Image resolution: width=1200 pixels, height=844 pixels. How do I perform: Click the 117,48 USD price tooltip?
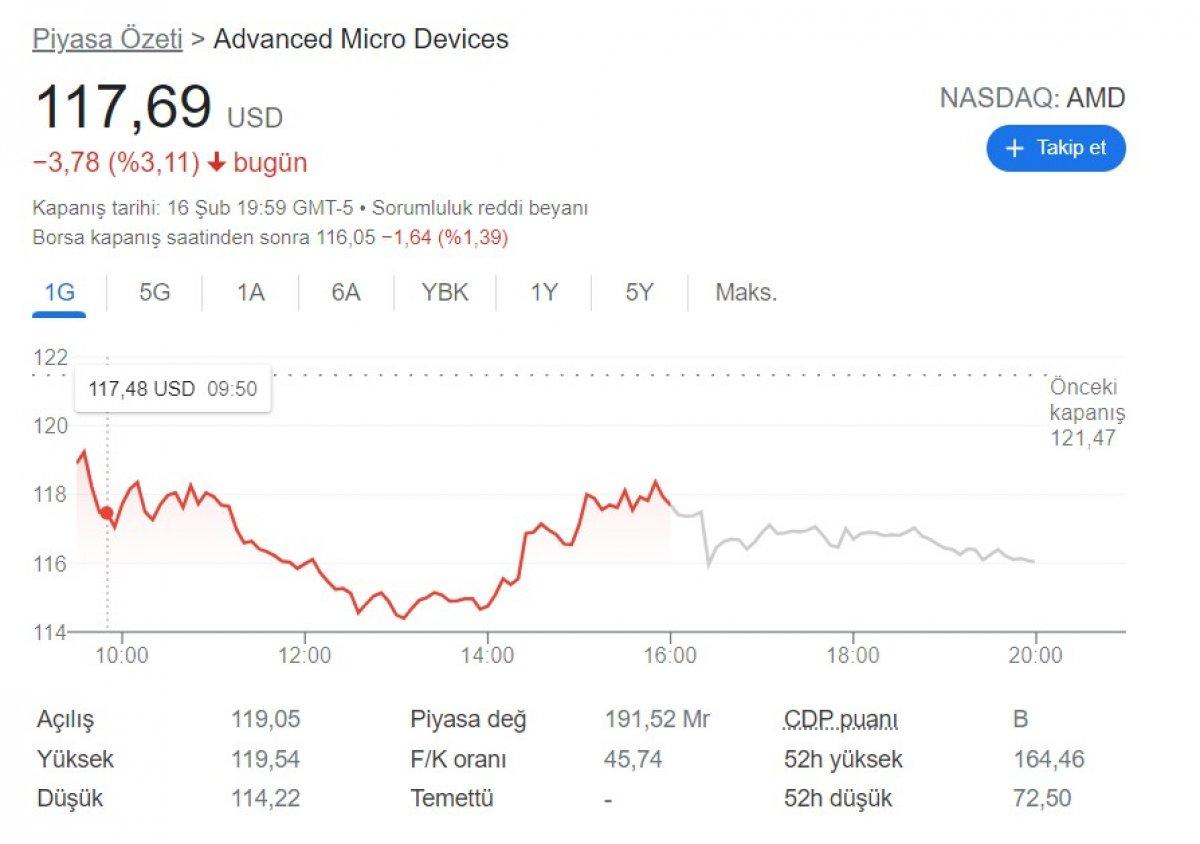172,389
